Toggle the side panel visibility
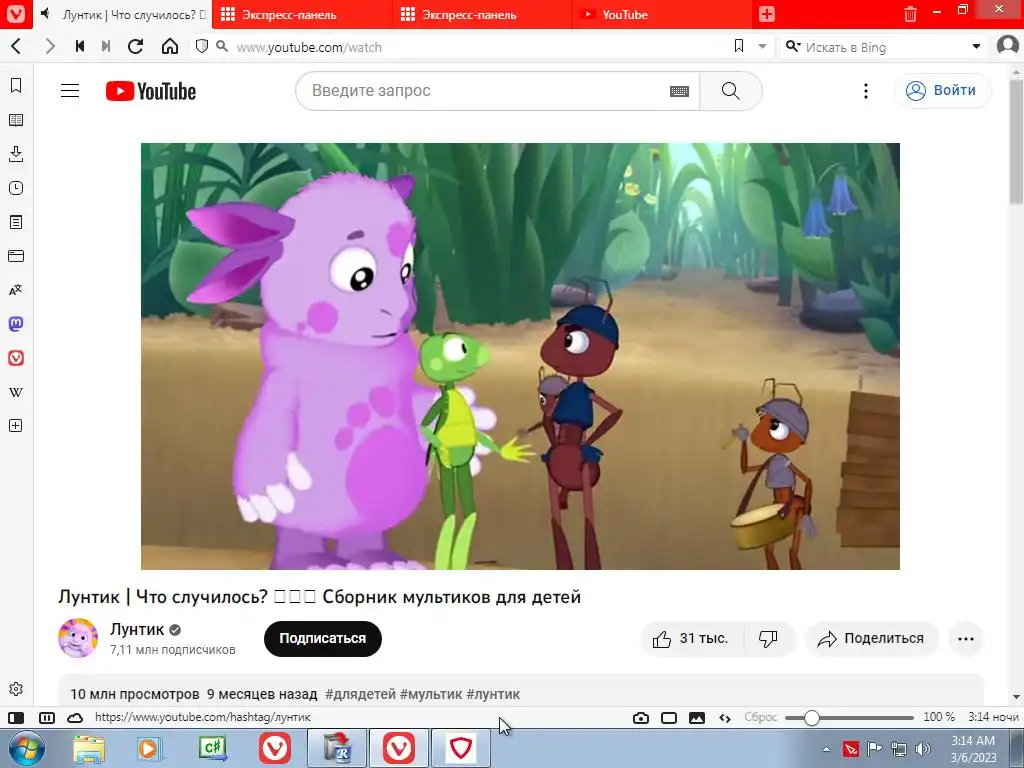Screen dimensions: 1024x768 coord(16,718)
